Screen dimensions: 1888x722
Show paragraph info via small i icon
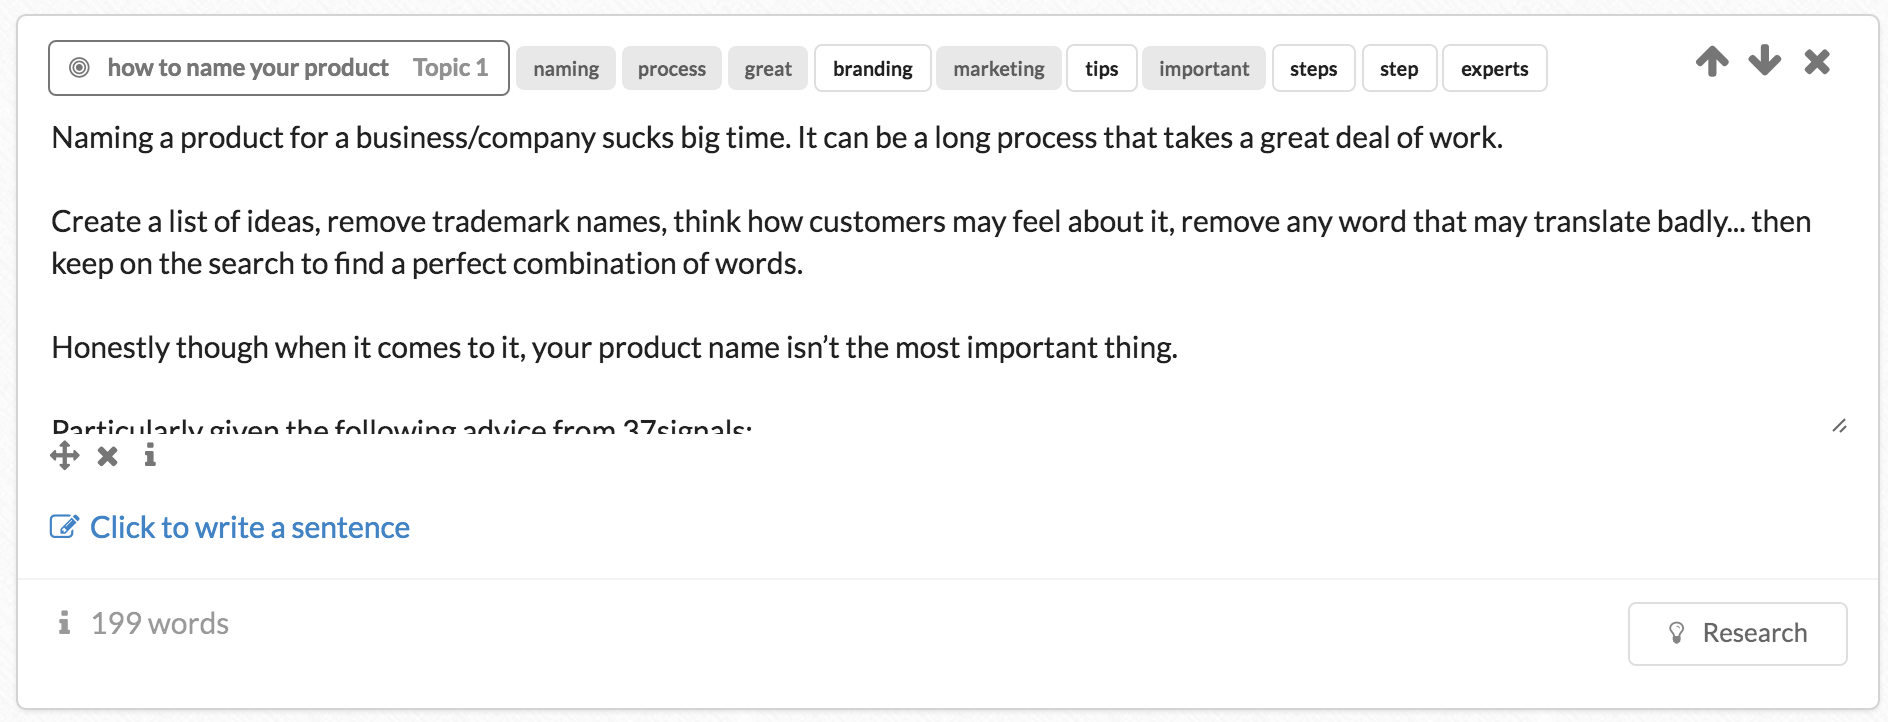pos(150,456)
